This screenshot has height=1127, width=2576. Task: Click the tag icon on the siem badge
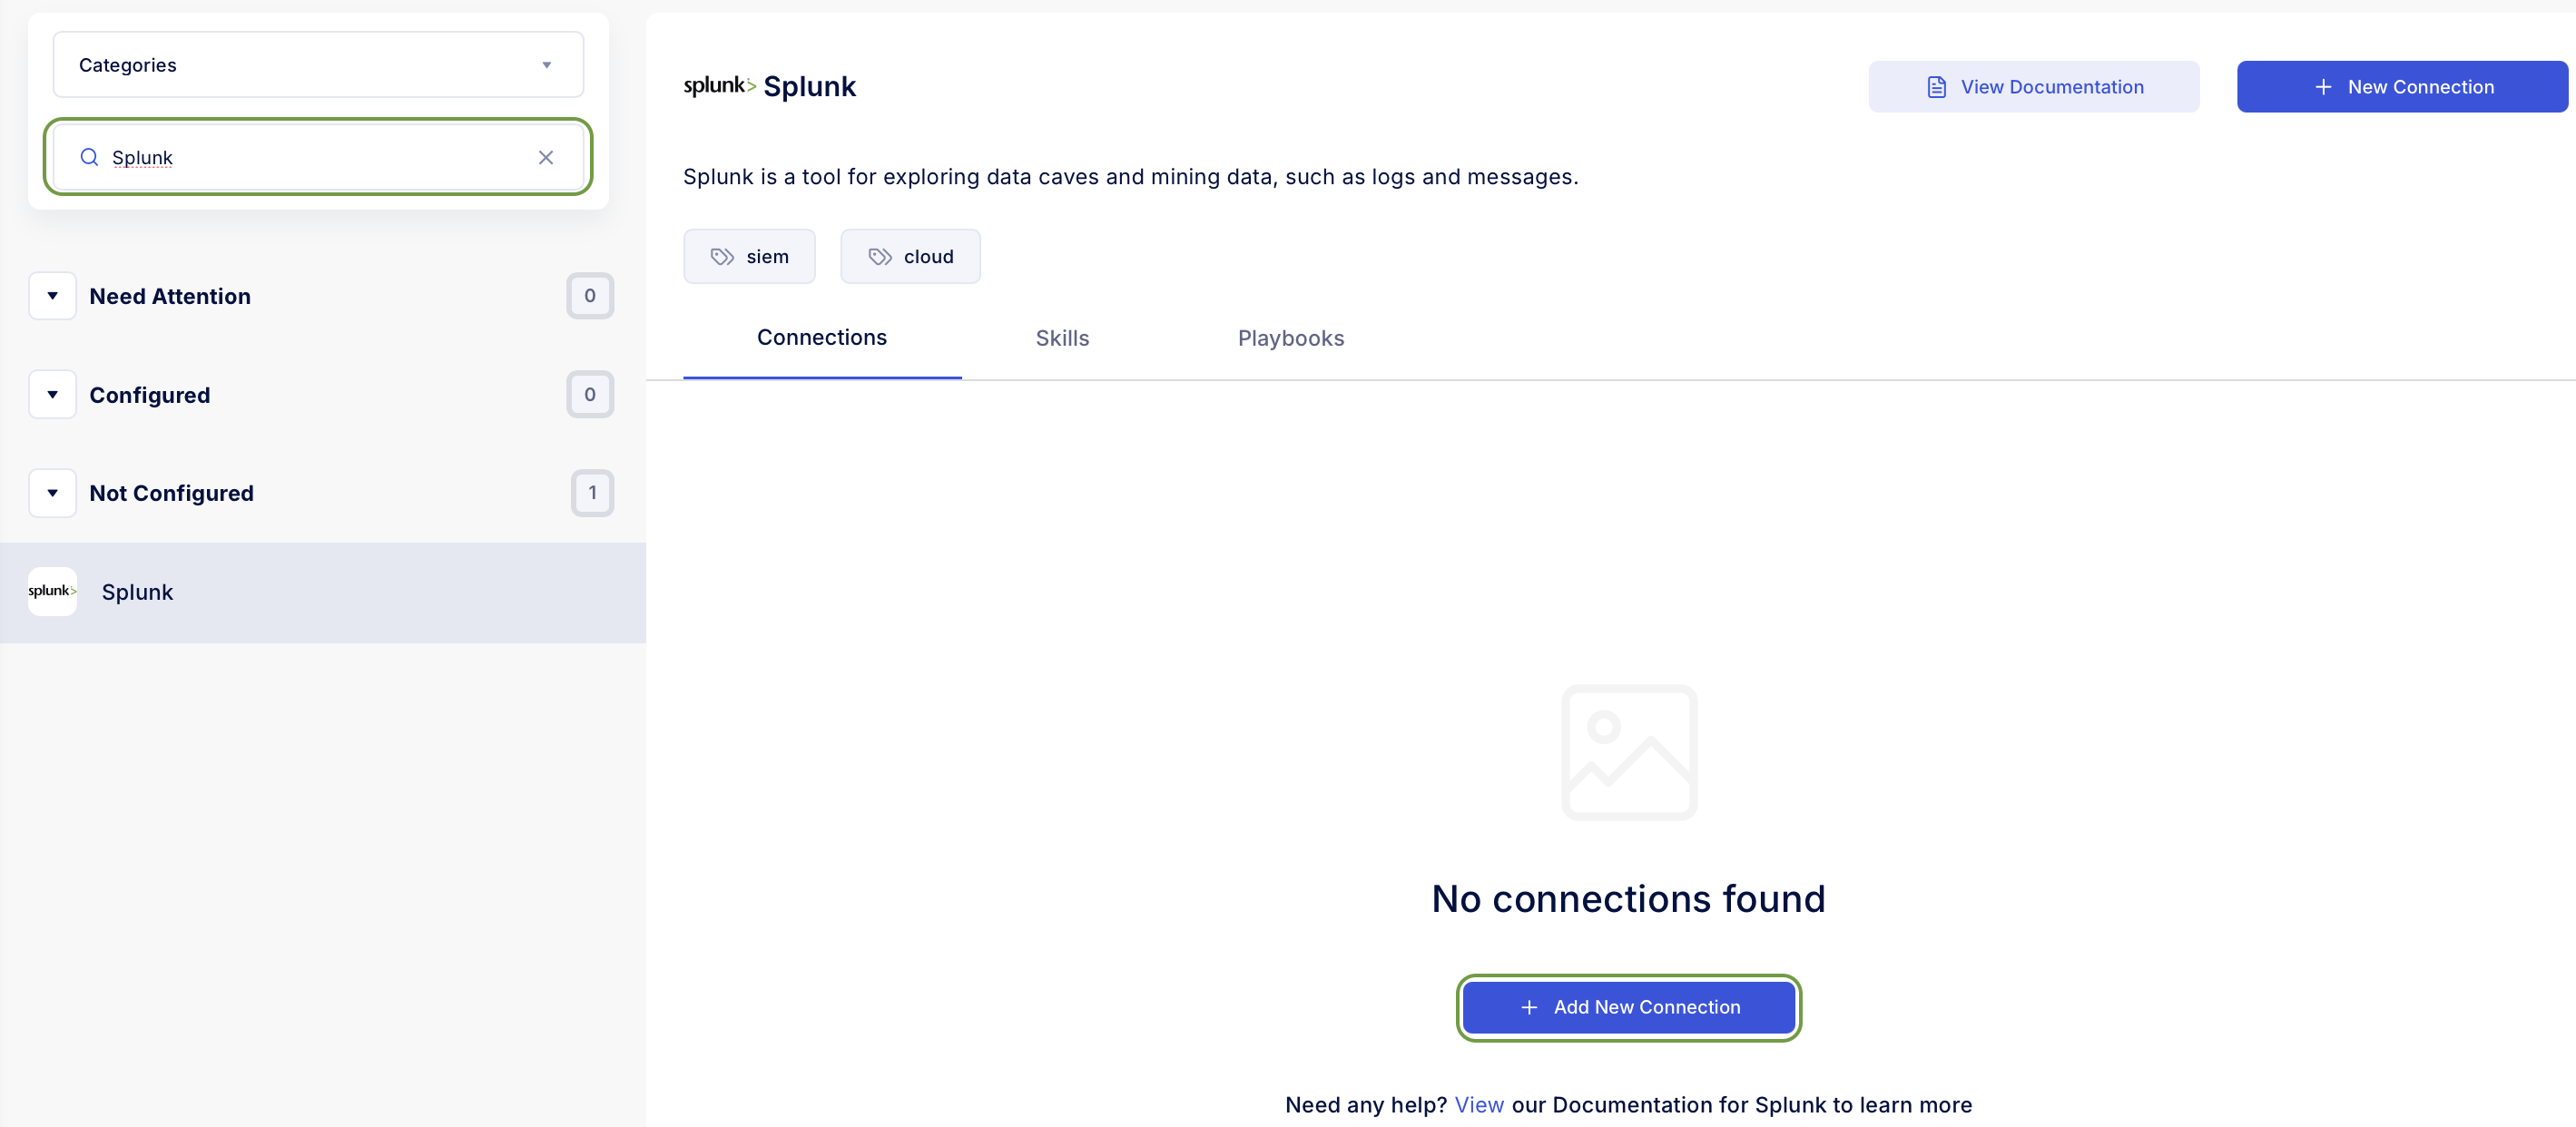point(722,256)
